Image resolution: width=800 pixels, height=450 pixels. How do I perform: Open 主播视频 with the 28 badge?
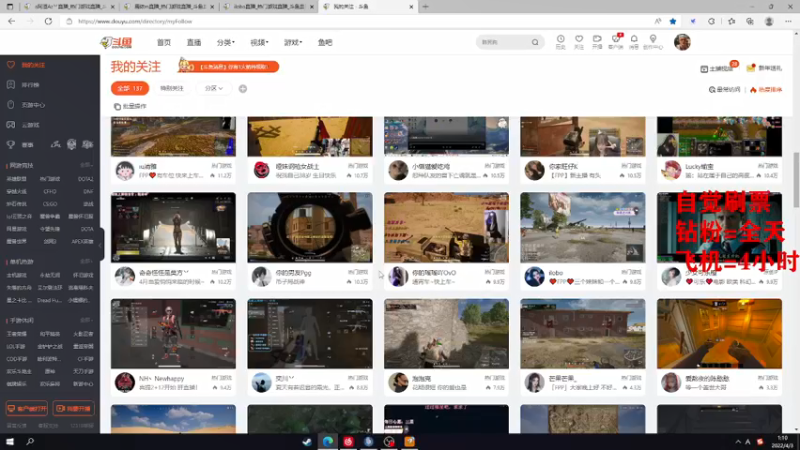(719, 67)
